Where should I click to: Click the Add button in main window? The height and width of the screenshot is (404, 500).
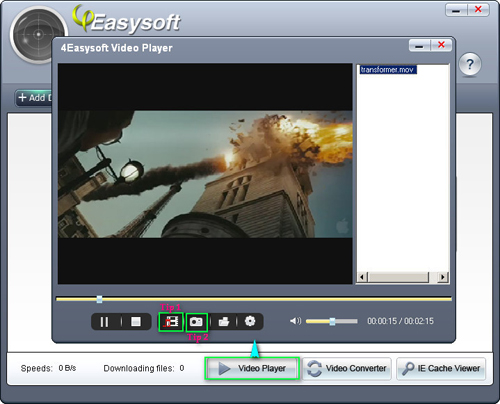click(x=34, y=98)
